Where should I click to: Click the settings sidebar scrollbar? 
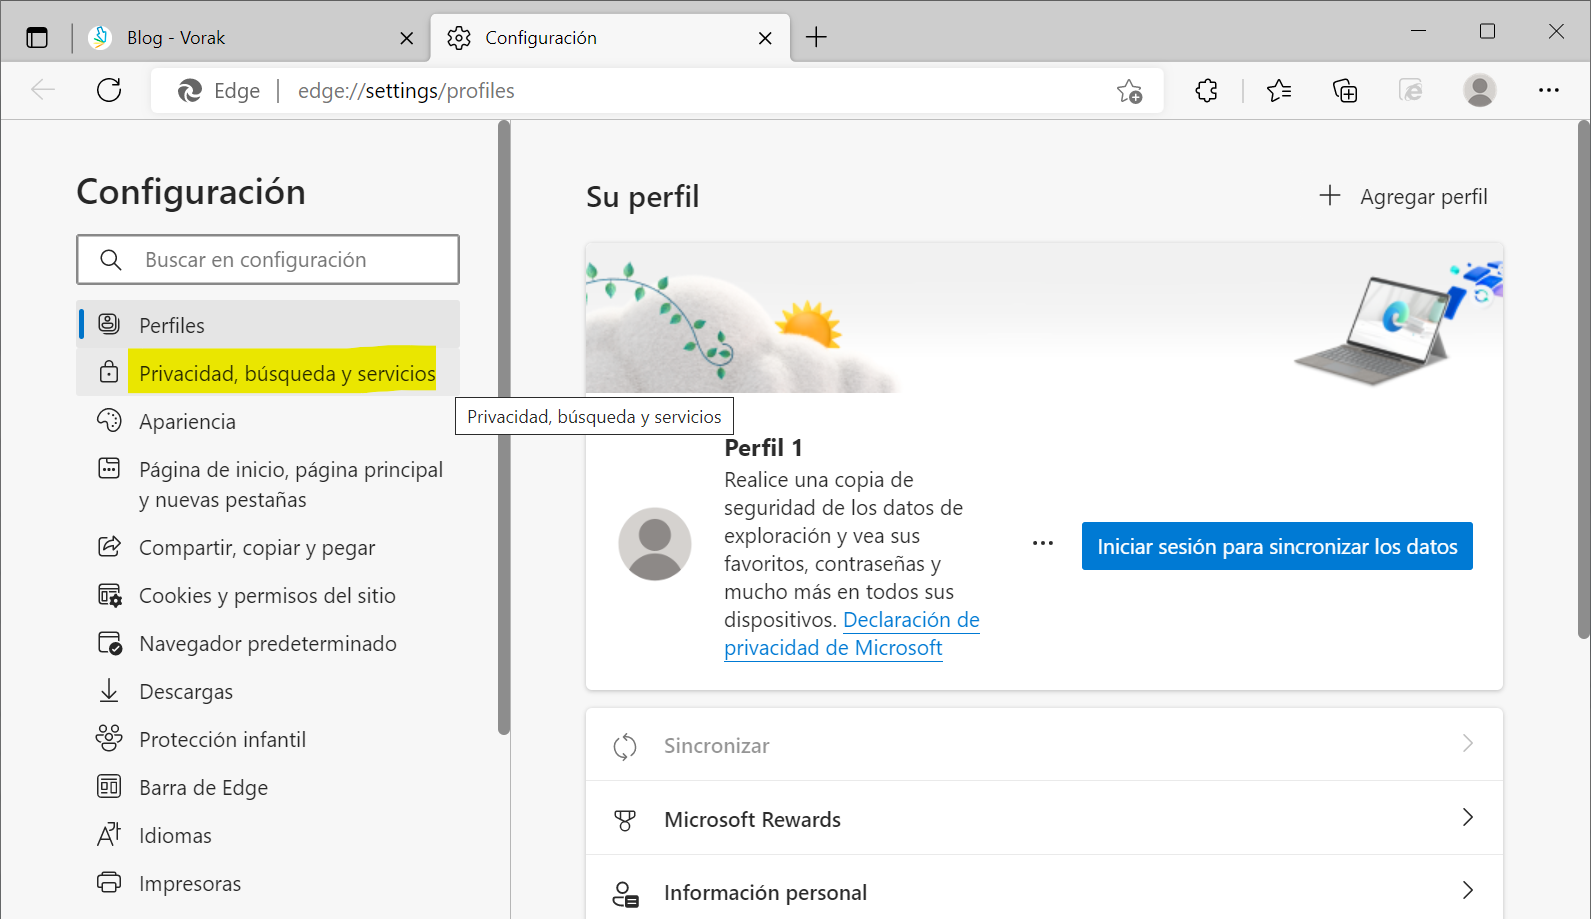coord(504,428)
